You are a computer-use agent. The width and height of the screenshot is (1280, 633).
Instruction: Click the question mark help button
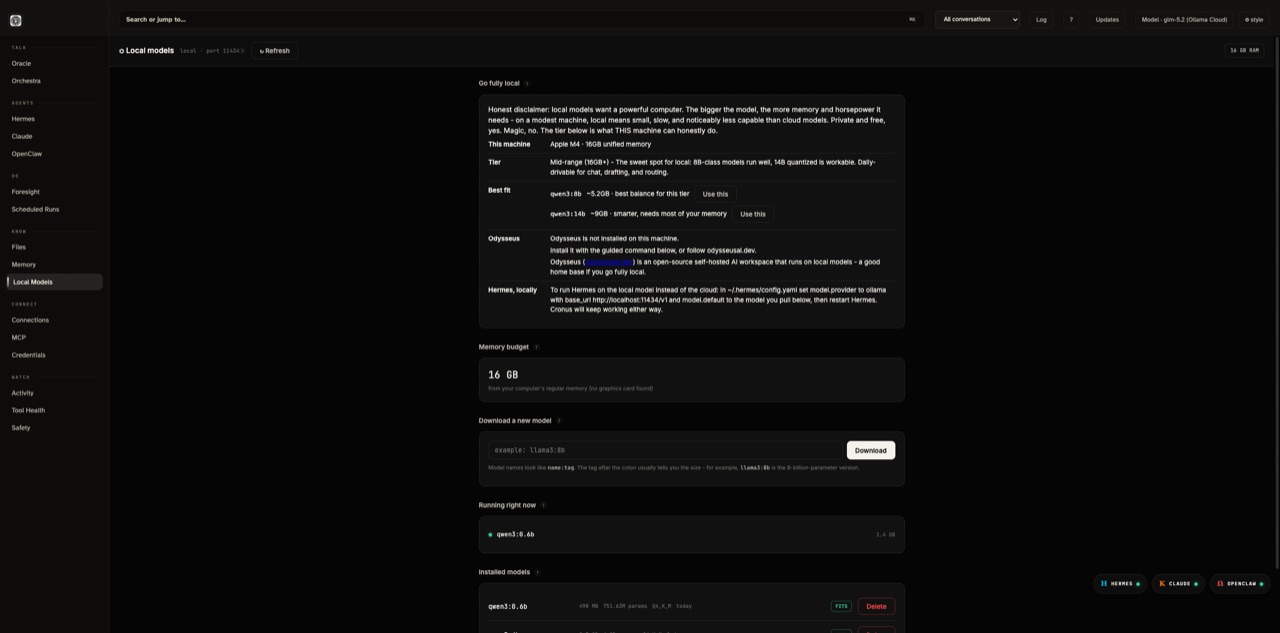pos(1071,19)
